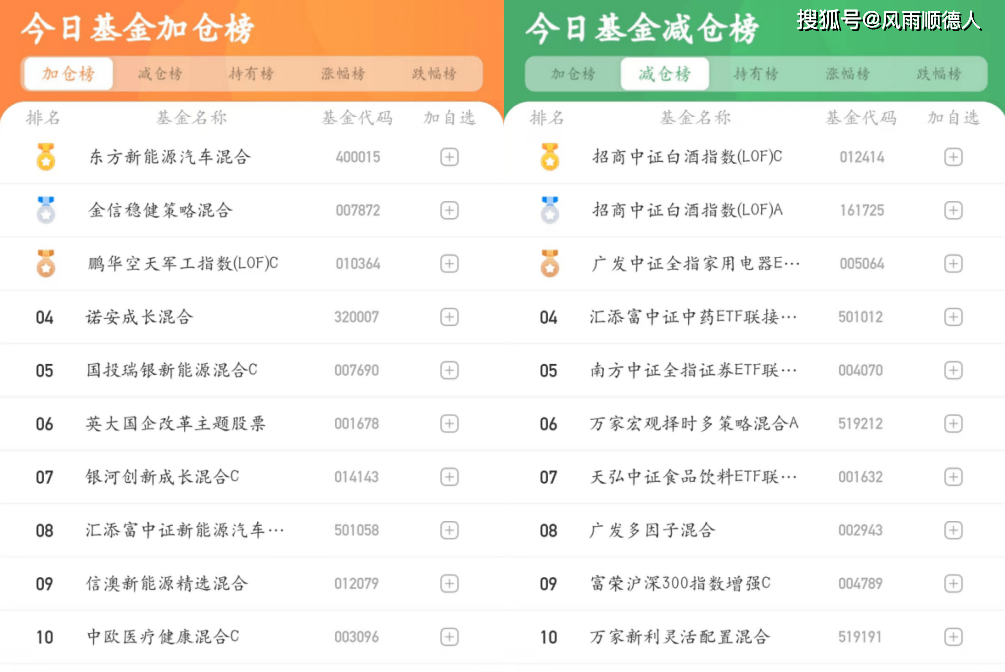Click fund code 010364
This screenshot has height=672, width=1005.
[x=358, y=264]
